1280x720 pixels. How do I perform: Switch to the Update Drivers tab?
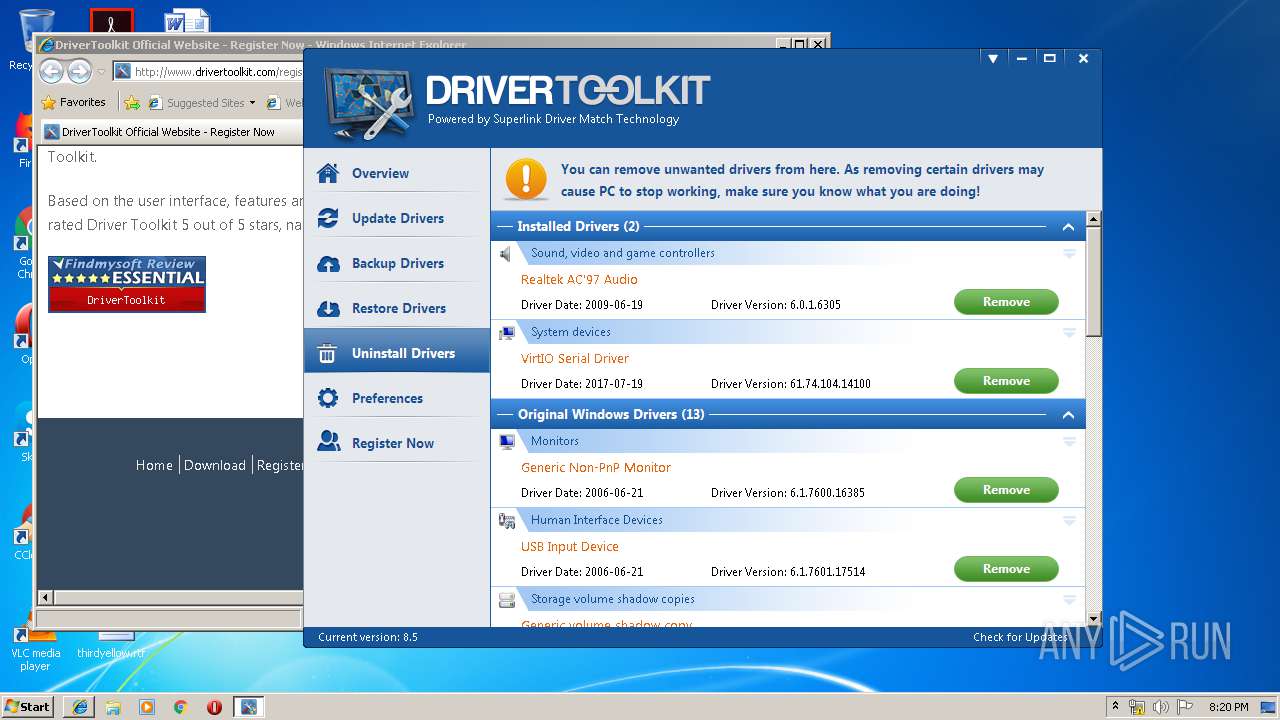pos(396,218)
